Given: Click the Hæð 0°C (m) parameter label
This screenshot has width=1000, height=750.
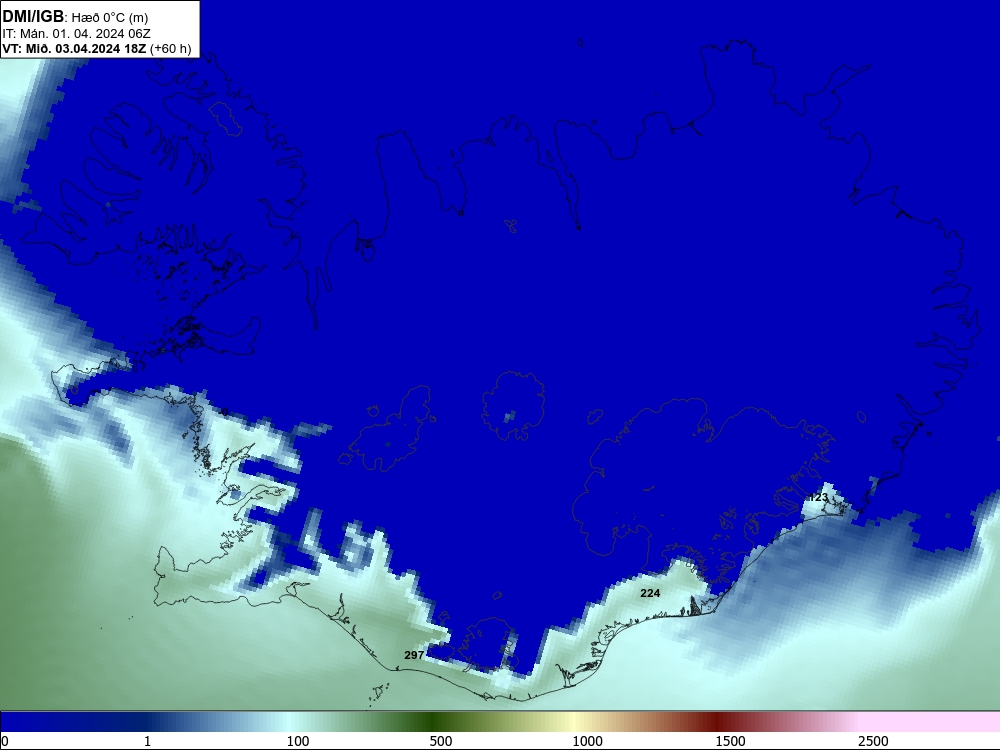Looking at the screenshot, I should point(110,17).
